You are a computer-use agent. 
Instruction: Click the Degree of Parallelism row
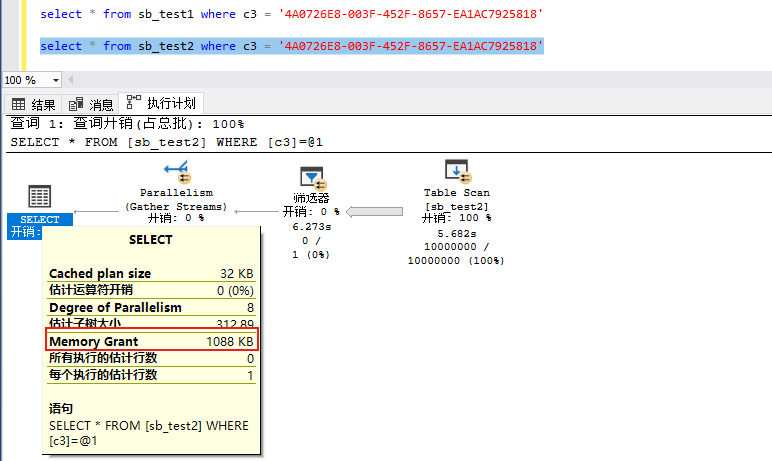pos(151,308)
